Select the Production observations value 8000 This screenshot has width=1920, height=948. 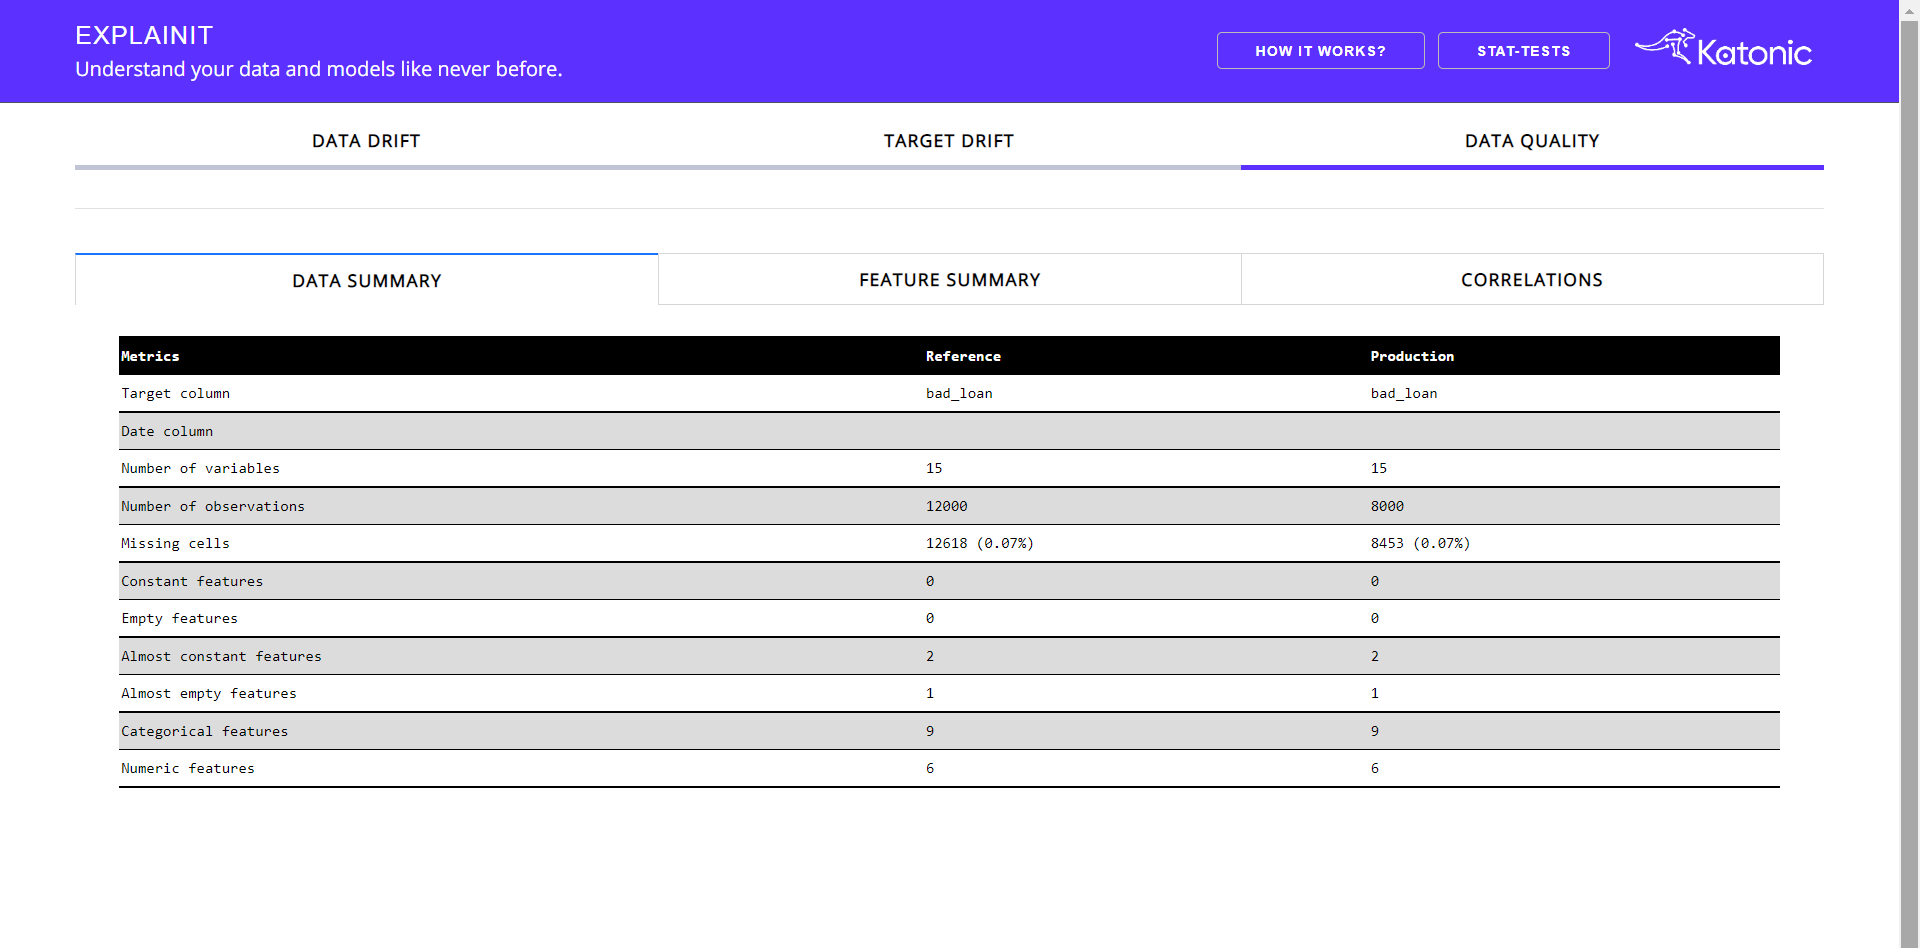(x=1387, y=506)
